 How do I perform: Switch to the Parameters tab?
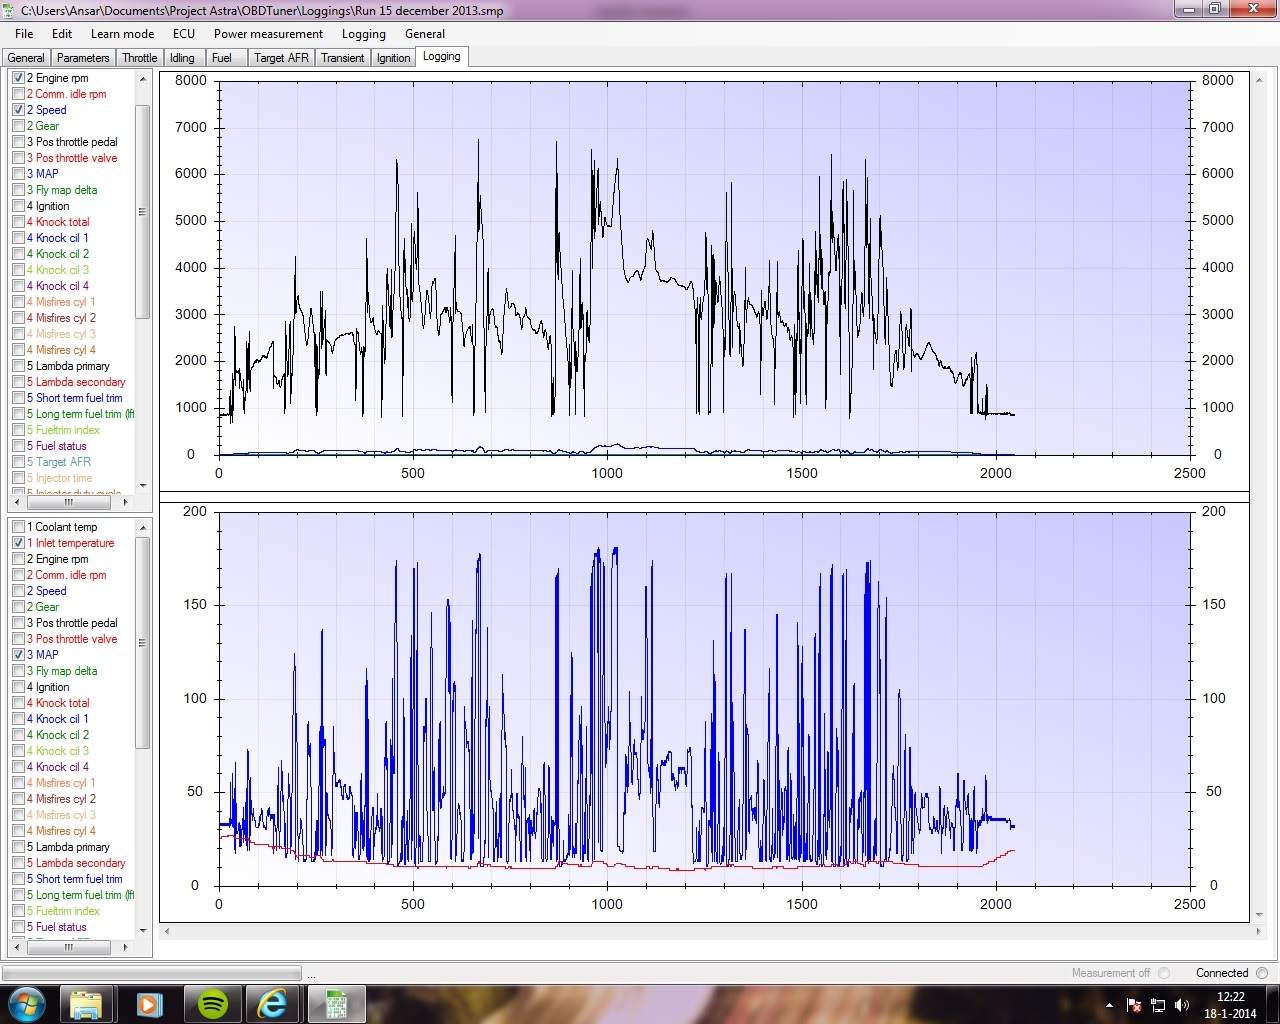(x=83, y=58)
